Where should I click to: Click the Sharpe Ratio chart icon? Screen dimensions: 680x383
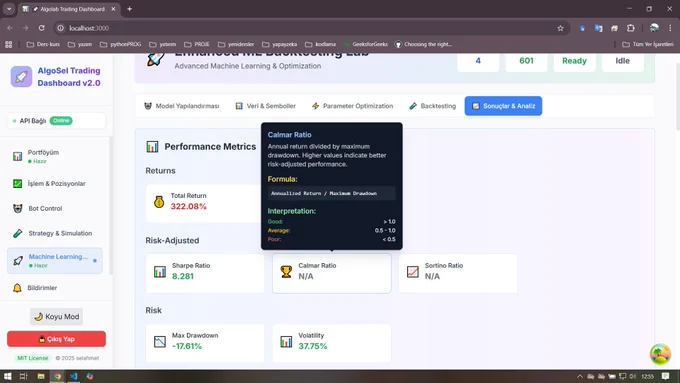tap(160, 272)
